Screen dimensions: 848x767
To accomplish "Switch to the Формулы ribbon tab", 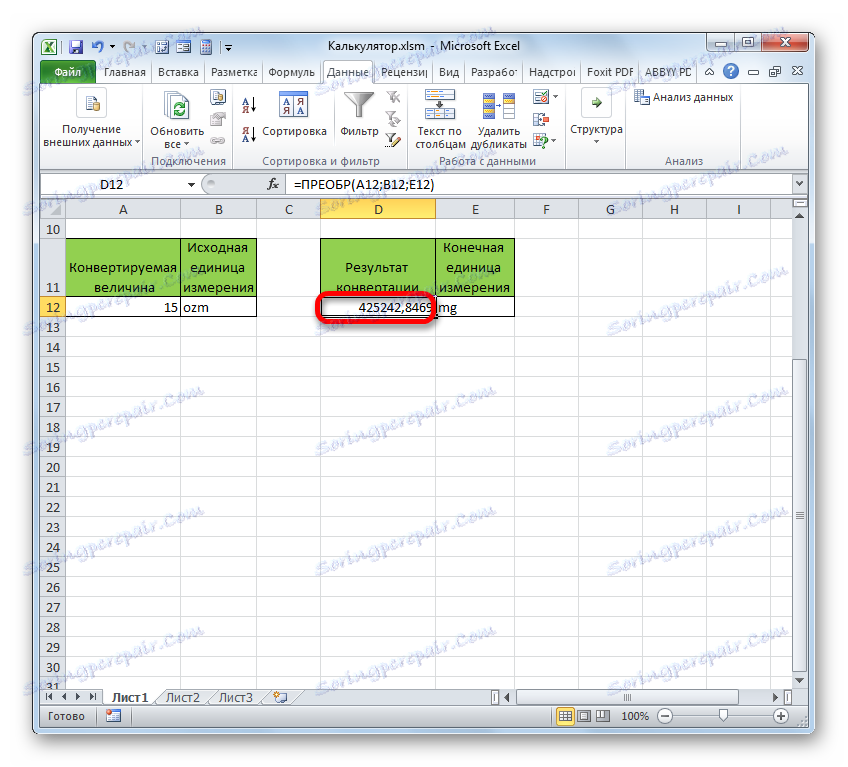I will coord(291,72).
